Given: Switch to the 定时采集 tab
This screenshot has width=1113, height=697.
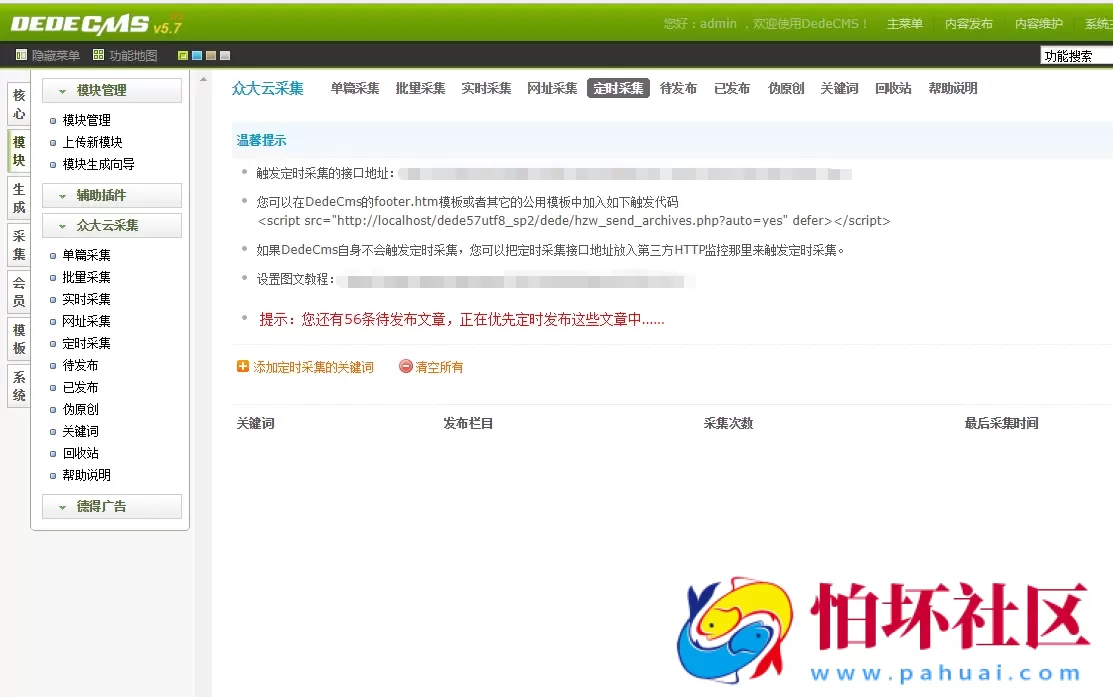Looking at the screenshot, I should pos(618,88).
